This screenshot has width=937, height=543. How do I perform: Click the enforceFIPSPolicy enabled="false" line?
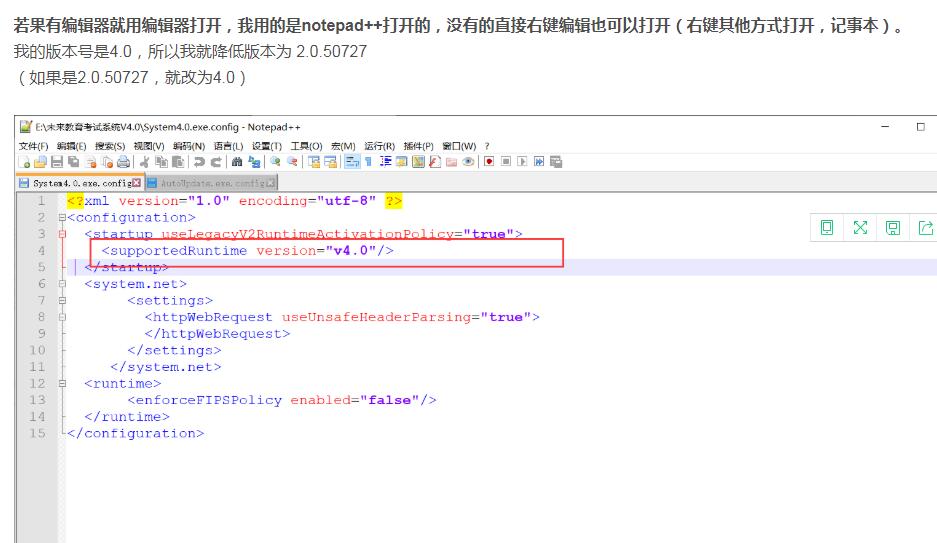(x=281, y=400)
